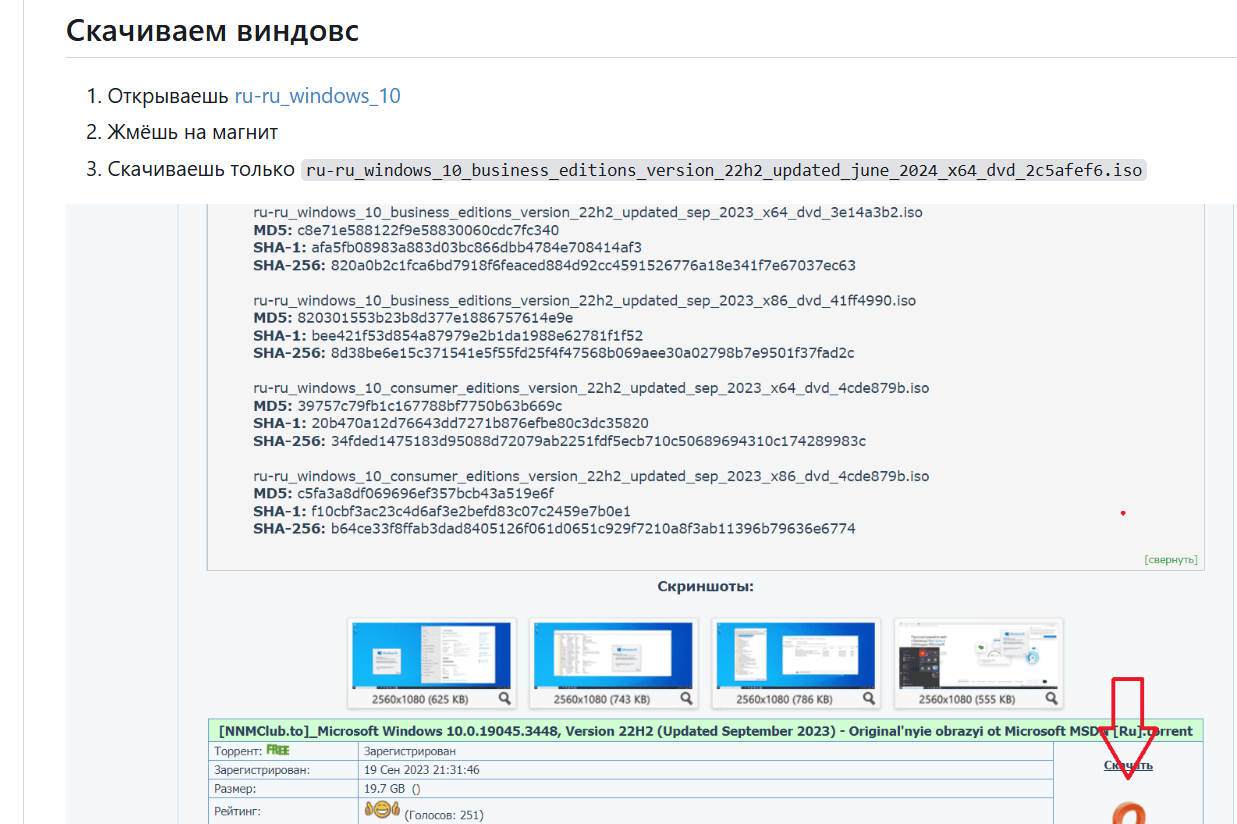Screen dimensions: 1237x824
Task: Click the SHA-256 value starting b64ce33f8ffab3
Action: point(593,528)
